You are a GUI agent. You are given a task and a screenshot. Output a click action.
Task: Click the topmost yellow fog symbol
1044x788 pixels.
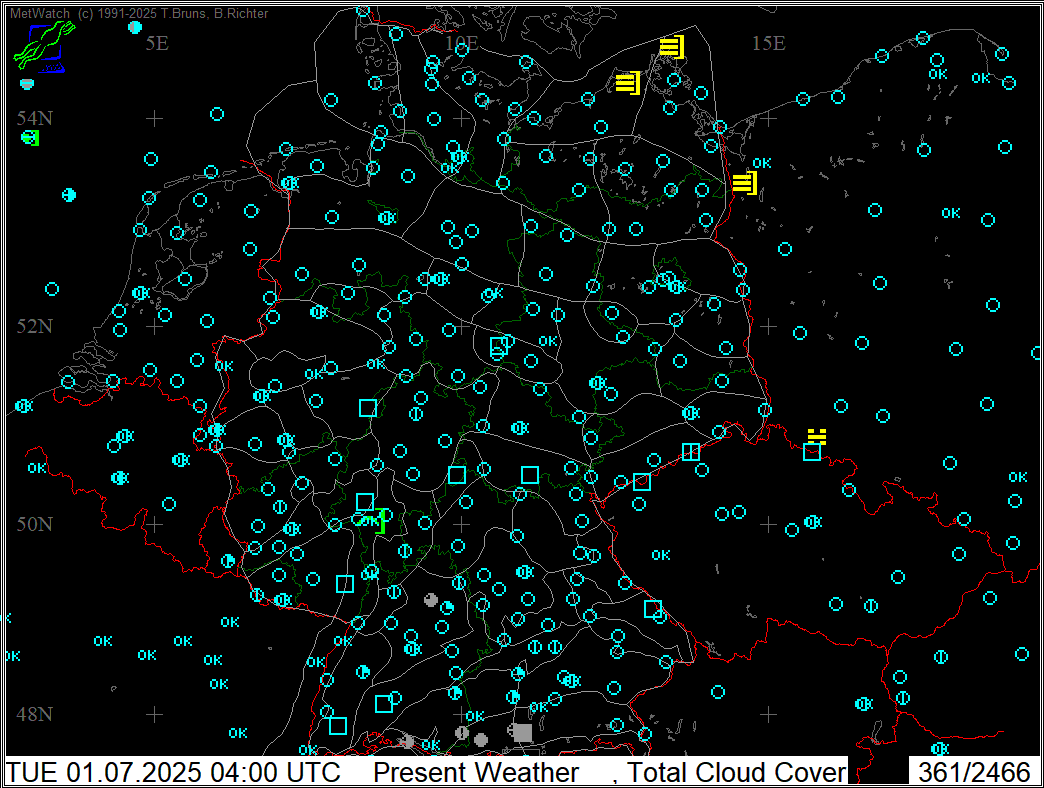(672, 47)
